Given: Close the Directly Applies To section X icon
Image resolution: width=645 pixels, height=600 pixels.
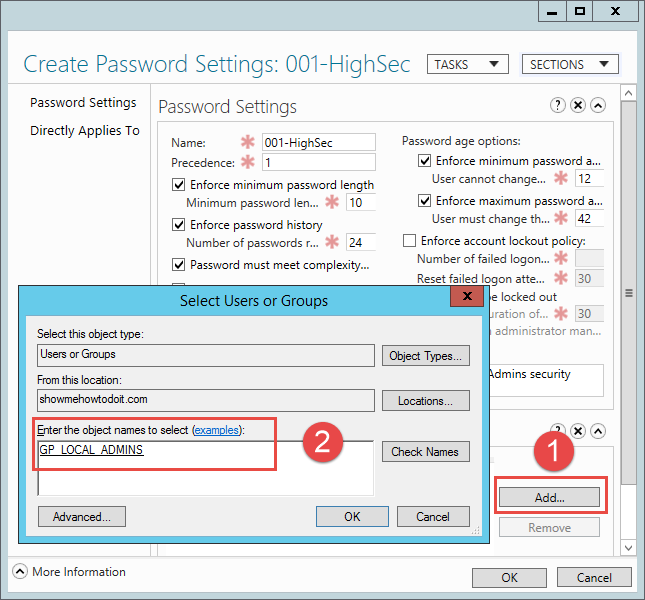Looking at the screenshot, I should point(578,431).
